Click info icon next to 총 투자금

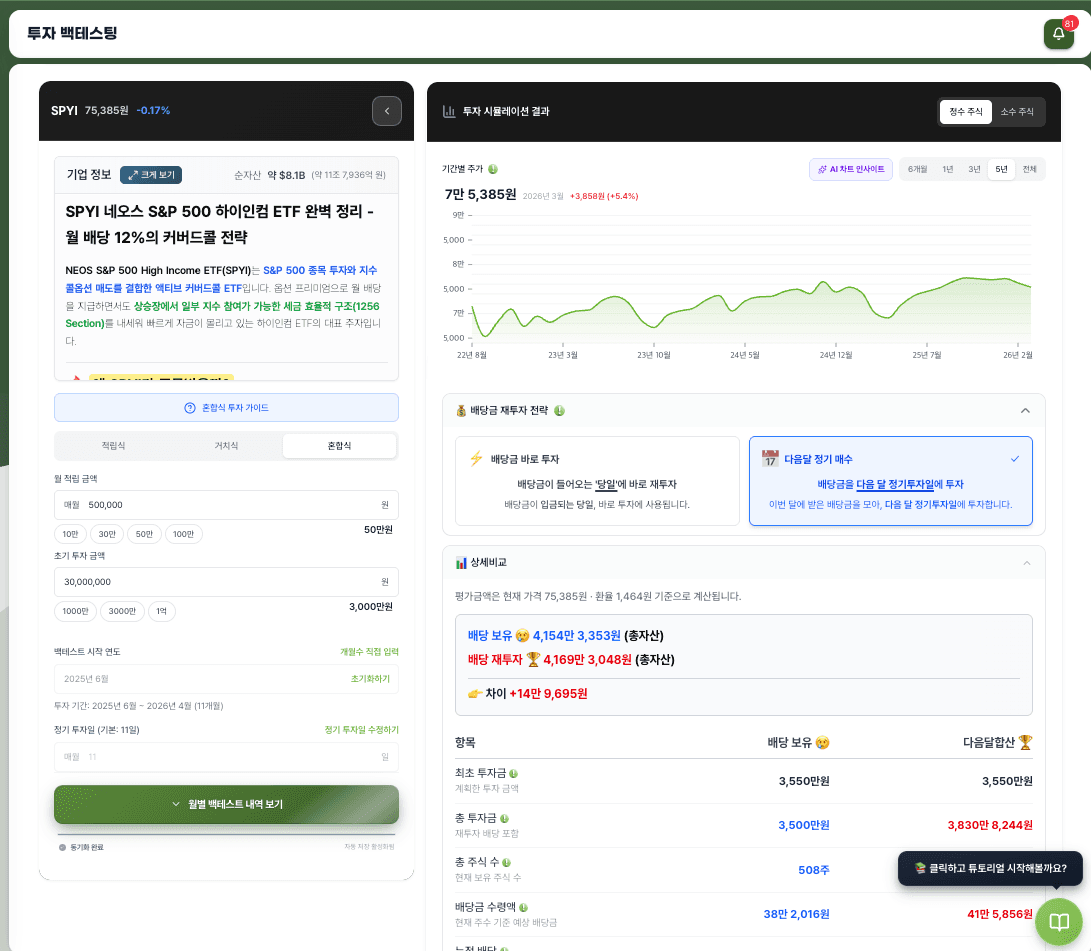tap(504, 819)
